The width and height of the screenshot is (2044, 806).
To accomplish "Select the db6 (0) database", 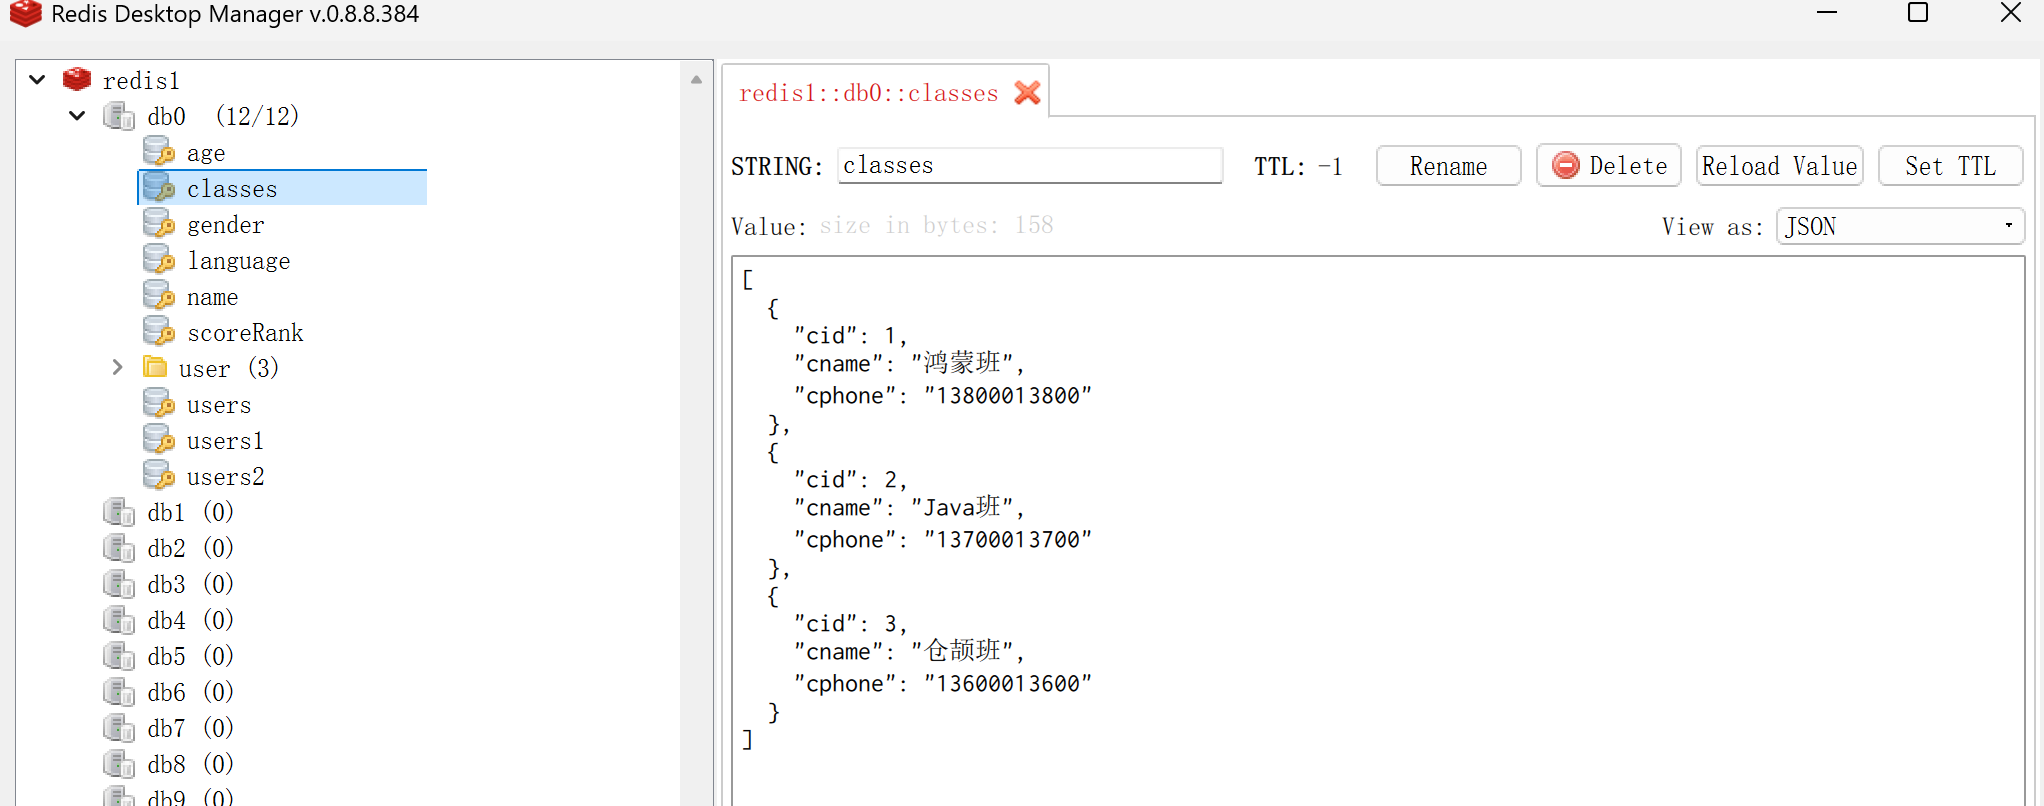I will (x=190, y=693).
